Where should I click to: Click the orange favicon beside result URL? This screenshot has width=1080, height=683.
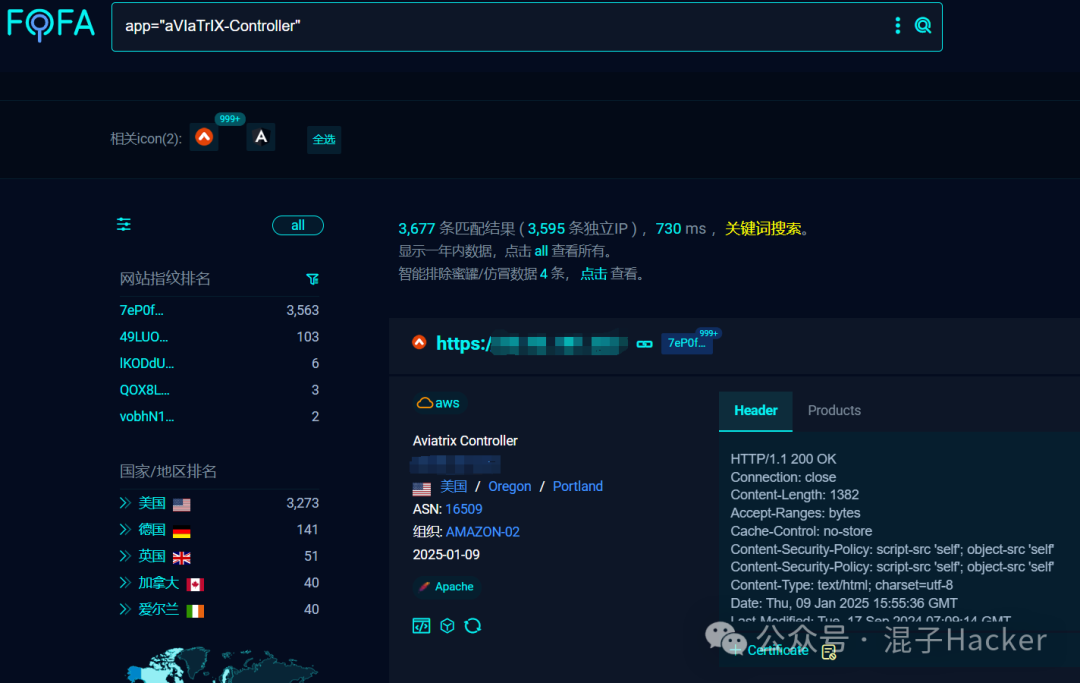(x=419, y=342)
